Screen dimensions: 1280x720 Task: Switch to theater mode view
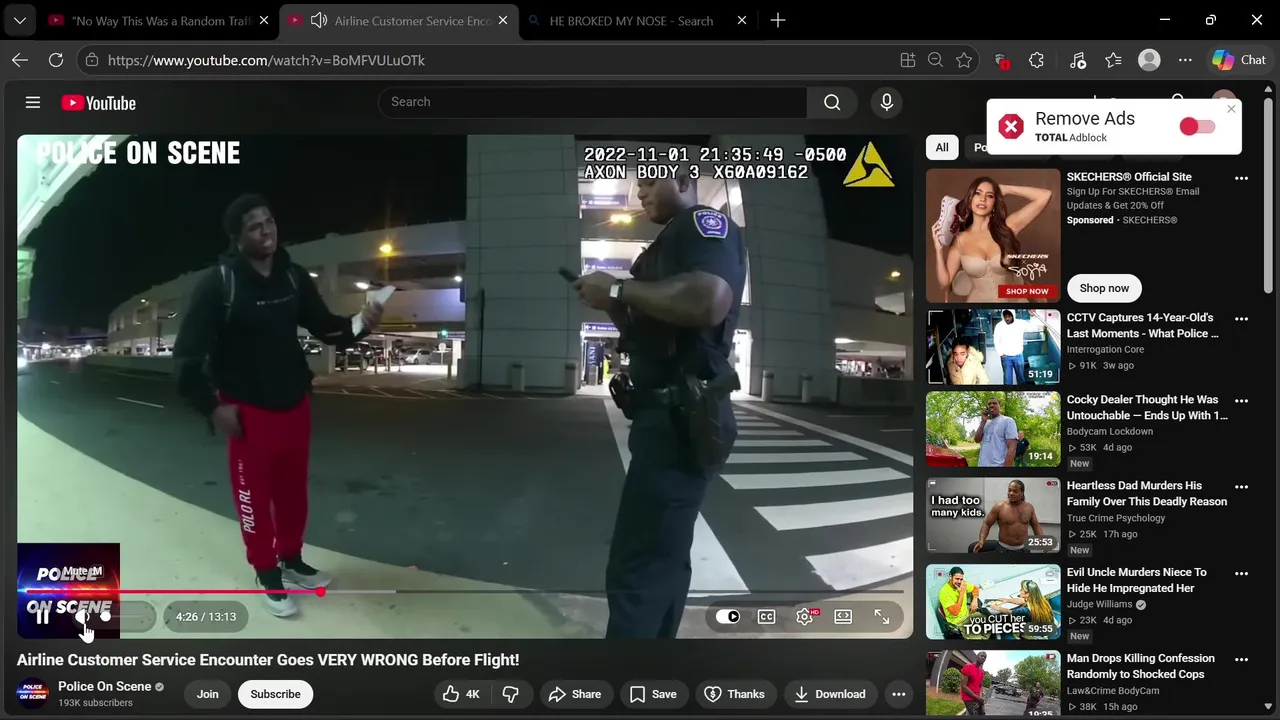coord(843,617)
